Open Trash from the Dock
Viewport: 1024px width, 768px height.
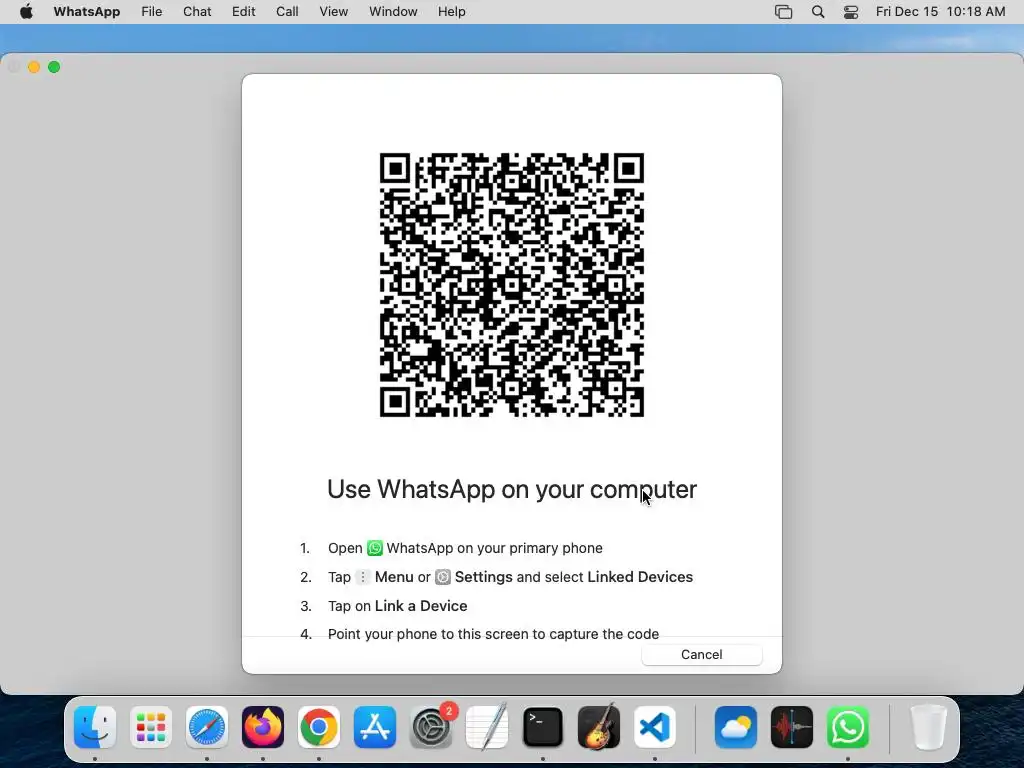pyautogui.click(x=928, y=727)
